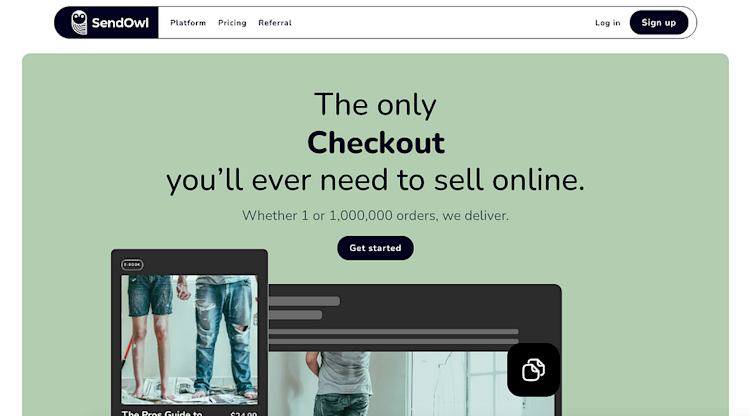Screen dimensions: 750x416
Task: Click the SendOwl wordmark text
Action: (120, 22)
